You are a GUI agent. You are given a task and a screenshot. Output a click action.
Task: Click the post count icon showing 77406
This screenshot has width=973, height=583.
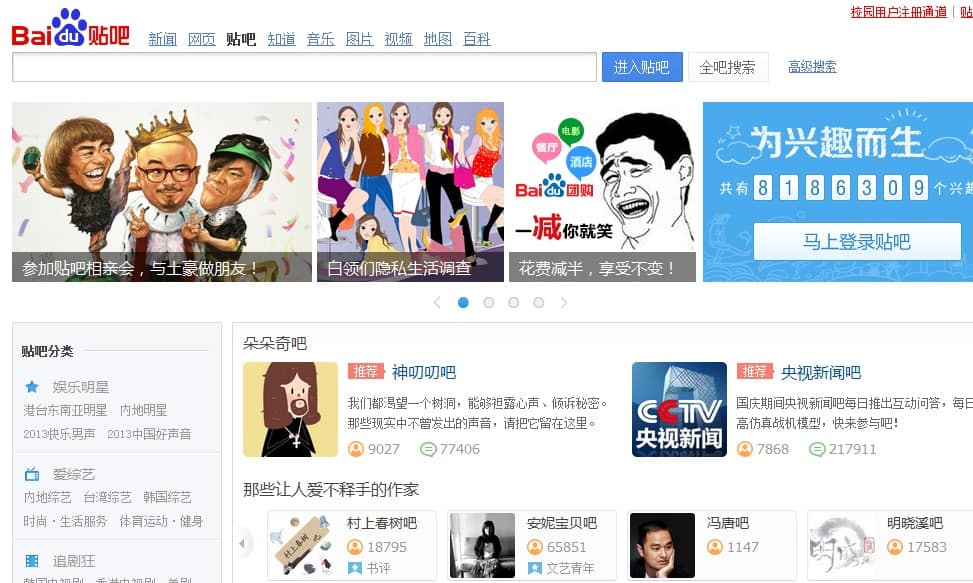[x=428, y=449]
